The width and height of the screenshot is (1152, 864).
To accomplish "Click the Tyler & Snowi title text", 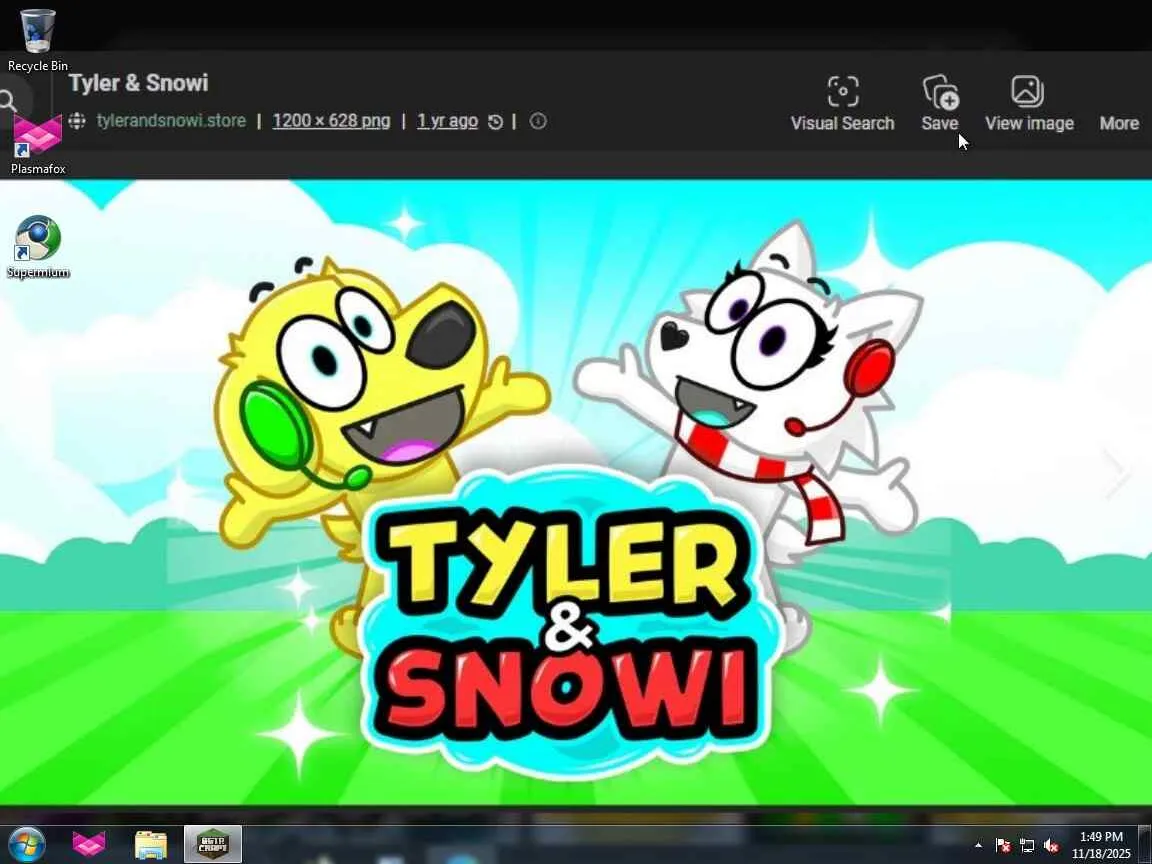I will click(x=139, y=82).
